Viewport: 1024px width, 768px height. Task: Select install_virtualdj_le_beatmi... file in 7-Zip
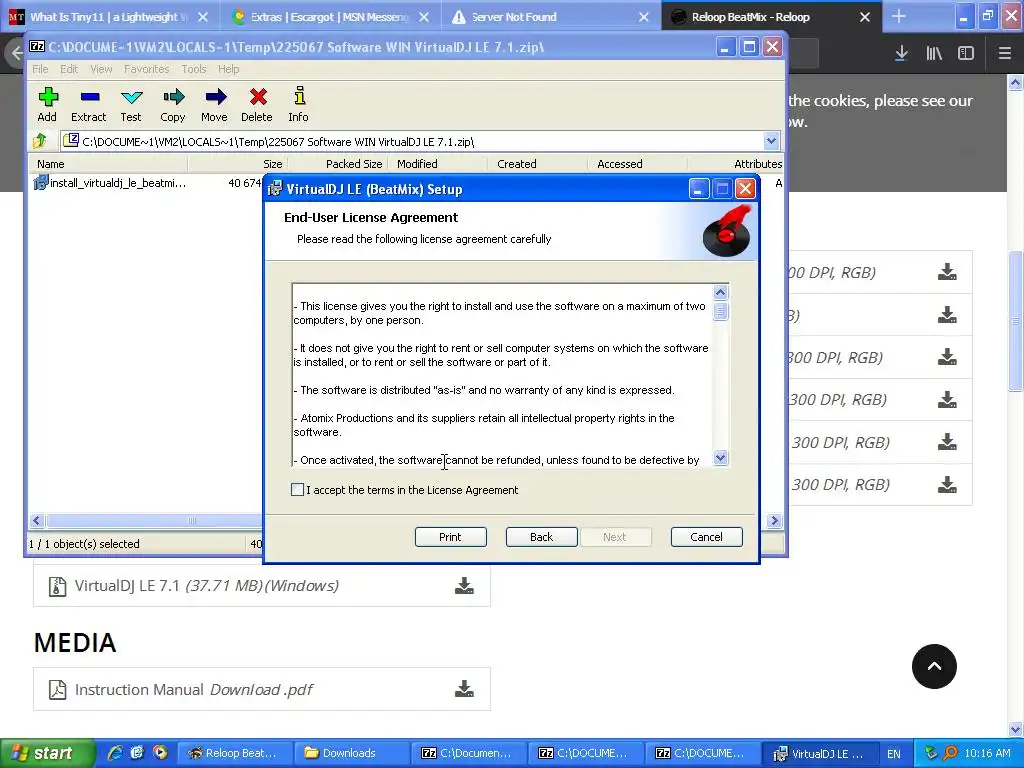111,183
